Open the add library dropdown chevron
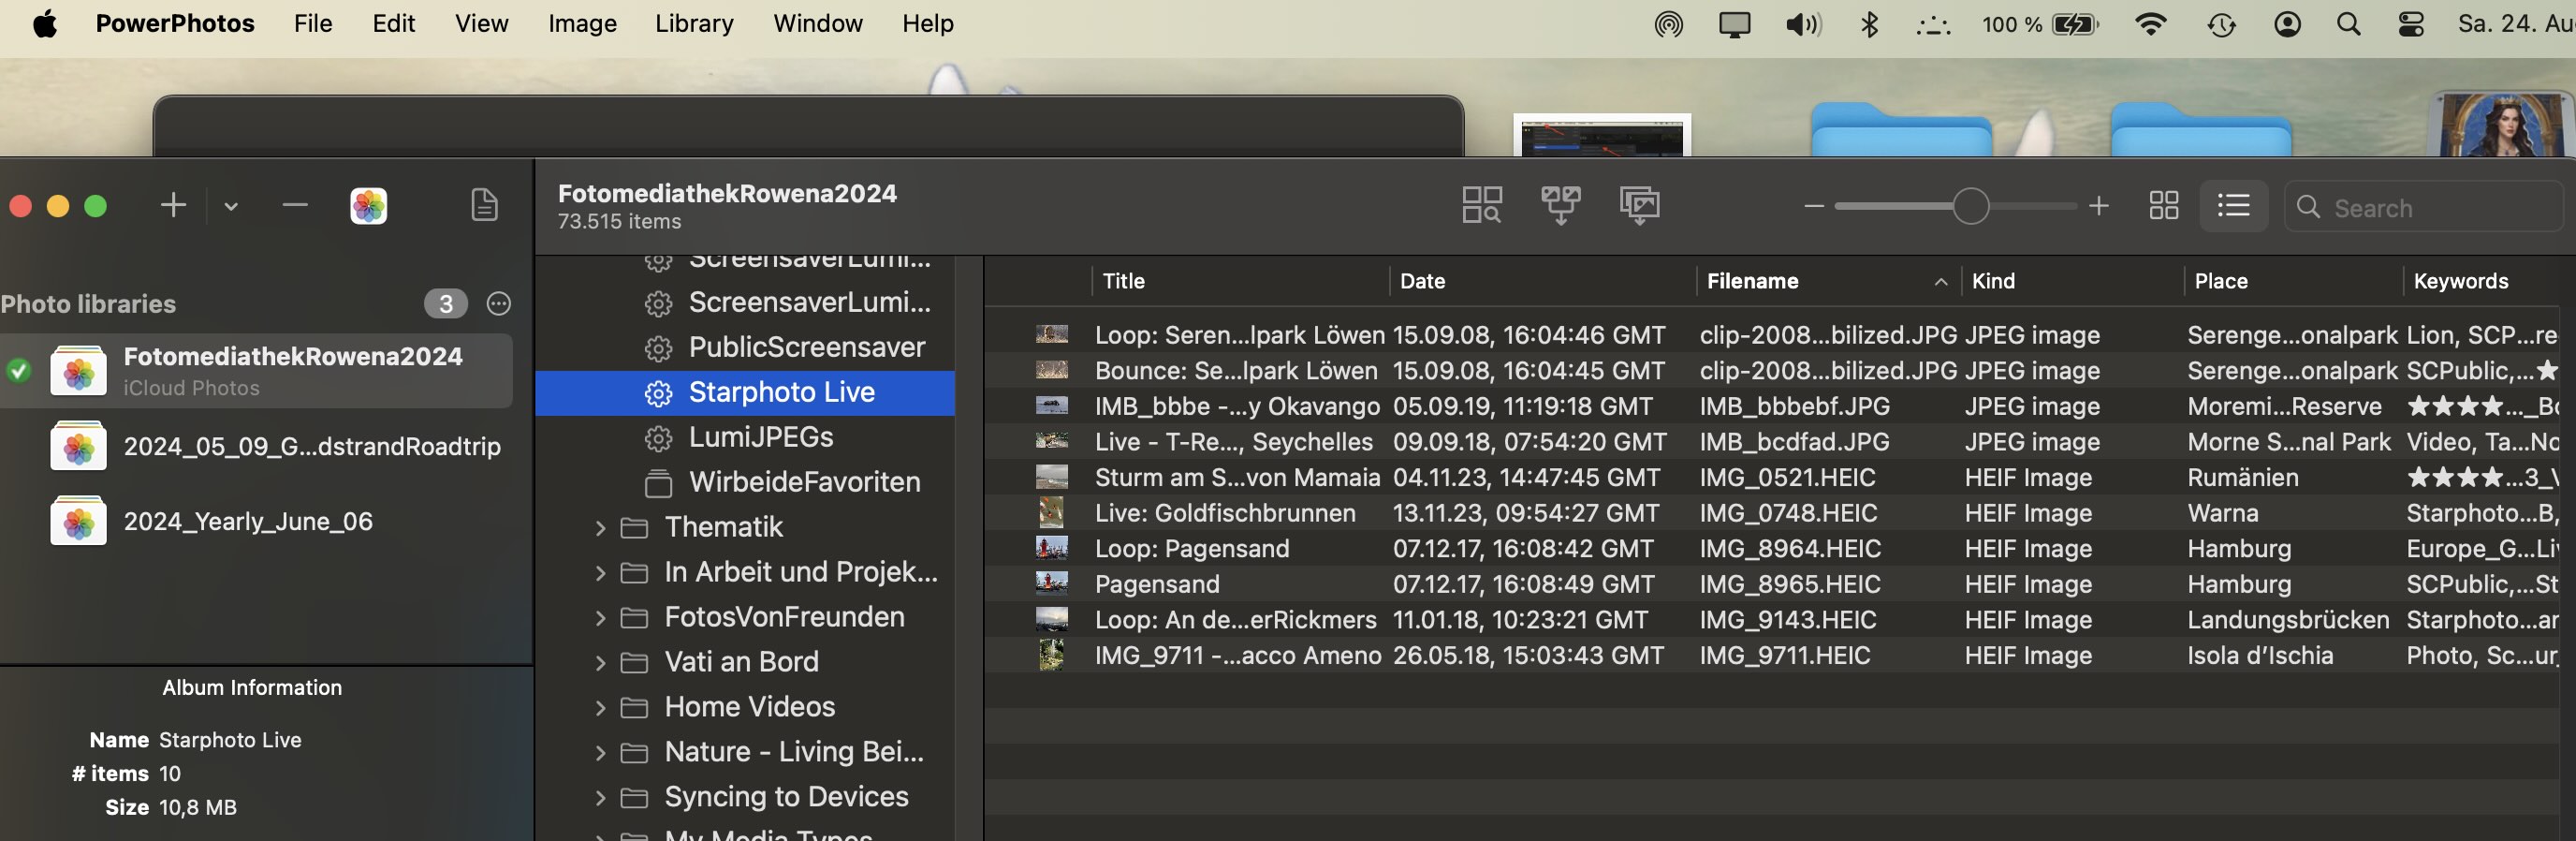 coord(231,207)
